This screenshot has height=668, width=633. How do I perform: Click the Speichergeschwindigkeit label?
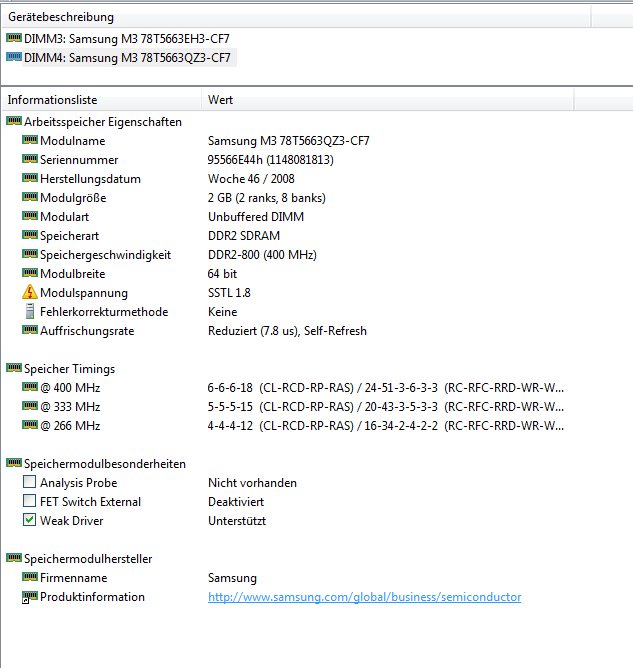105,255
